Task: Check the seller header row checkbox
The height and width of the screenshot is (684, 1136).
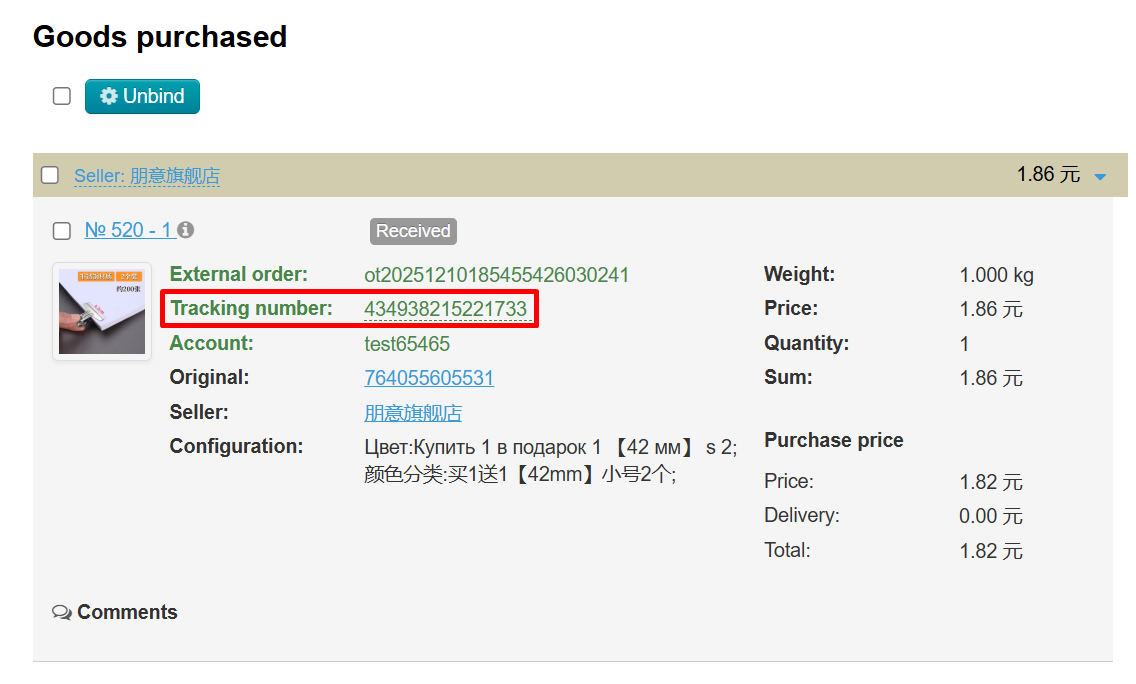Action: (x=50, y=176)
